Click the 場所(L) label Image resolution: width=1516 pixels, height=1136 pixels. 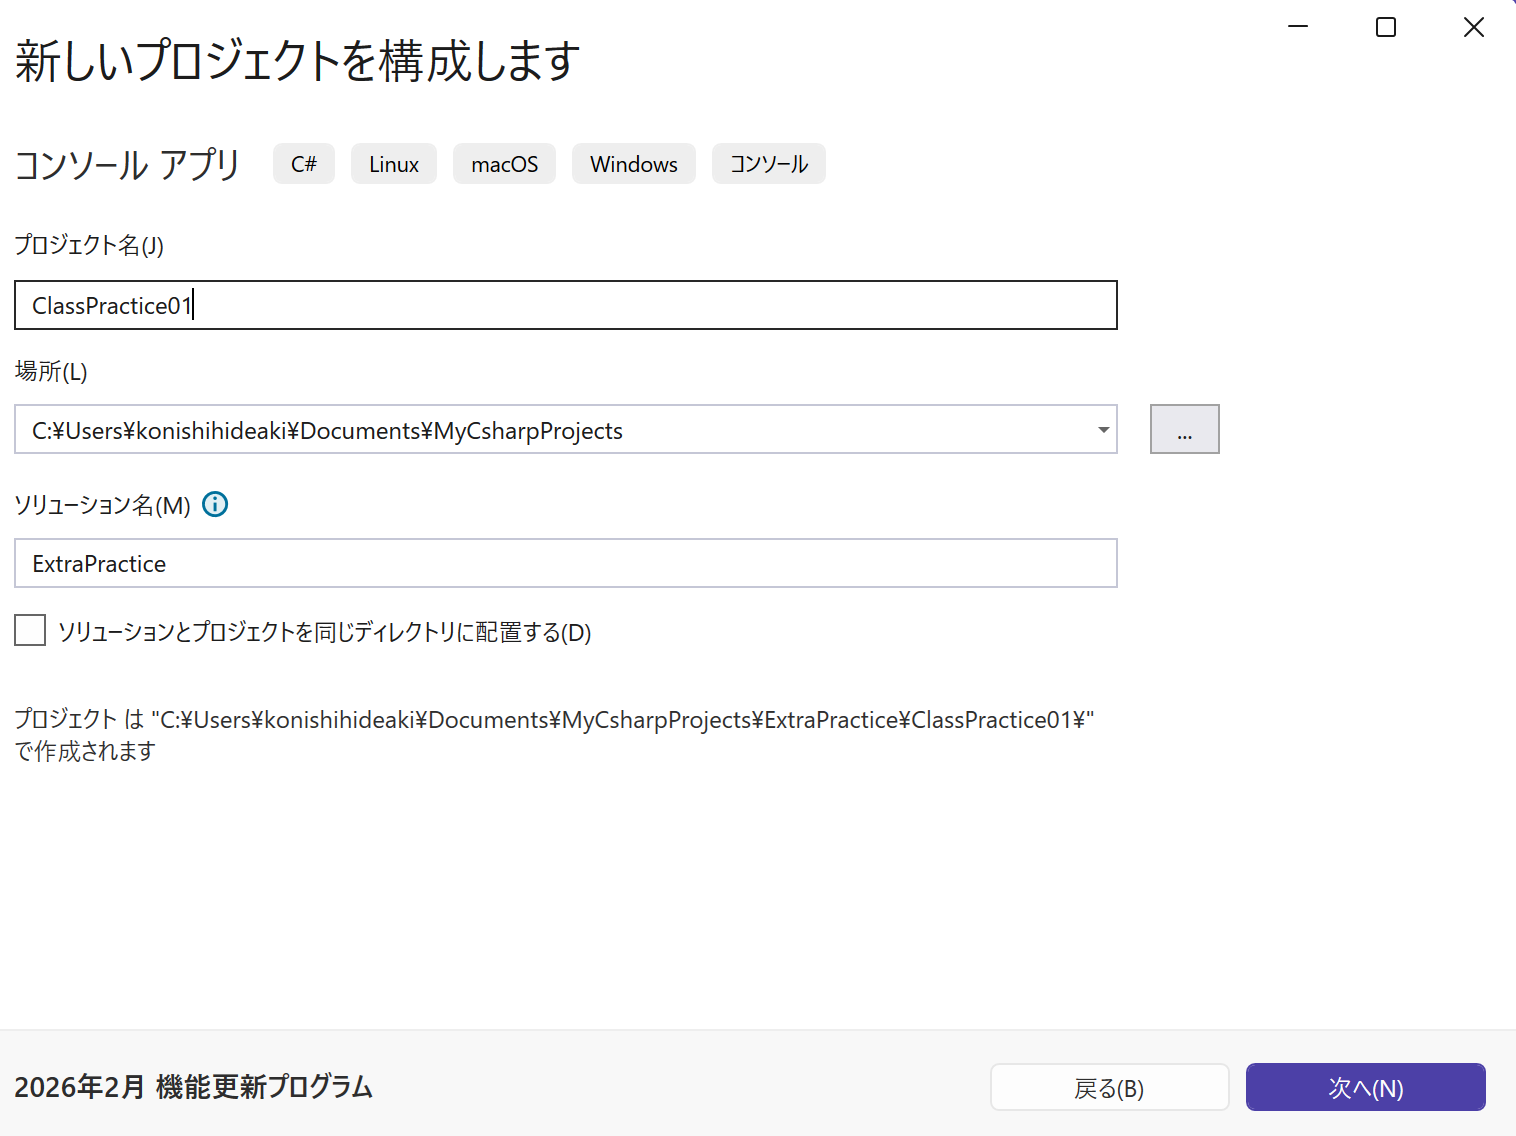pyautogui.click(x=51, y=372)
